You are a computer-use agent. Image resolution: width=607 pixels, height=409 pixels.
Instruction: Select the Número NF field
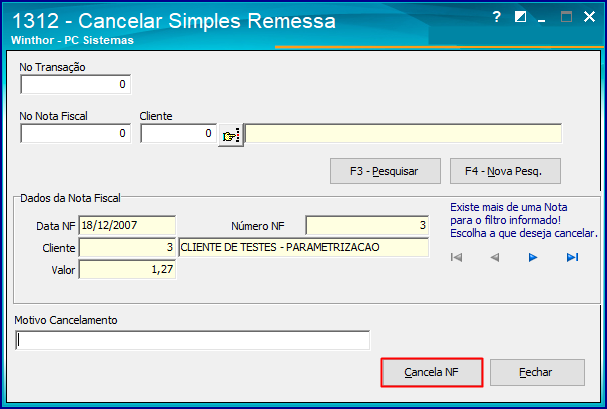366,224
